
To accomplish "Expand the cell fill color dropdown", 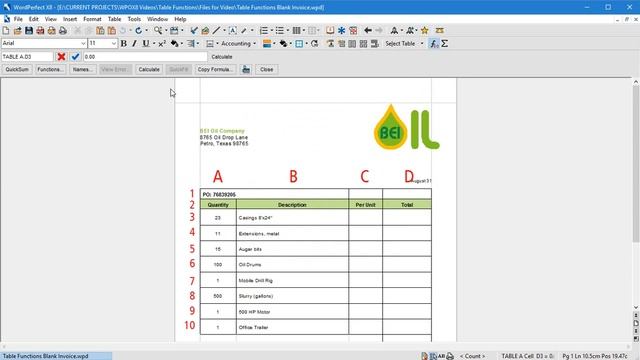I will point(274,44).
